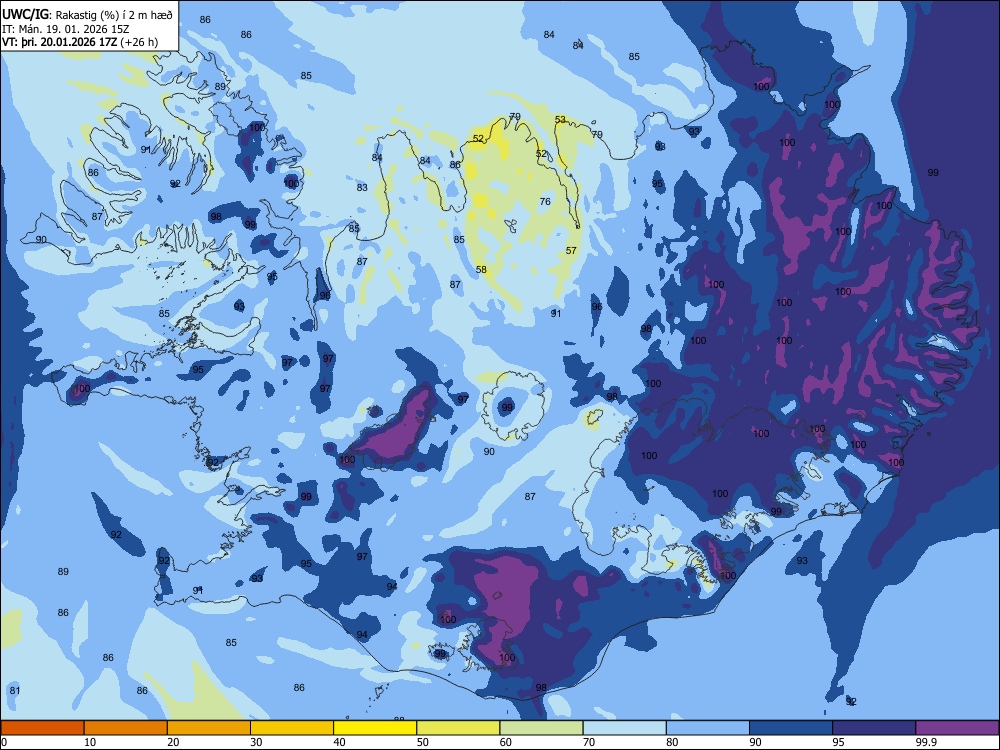Click the light green 60–70 legend swatch

541,728
